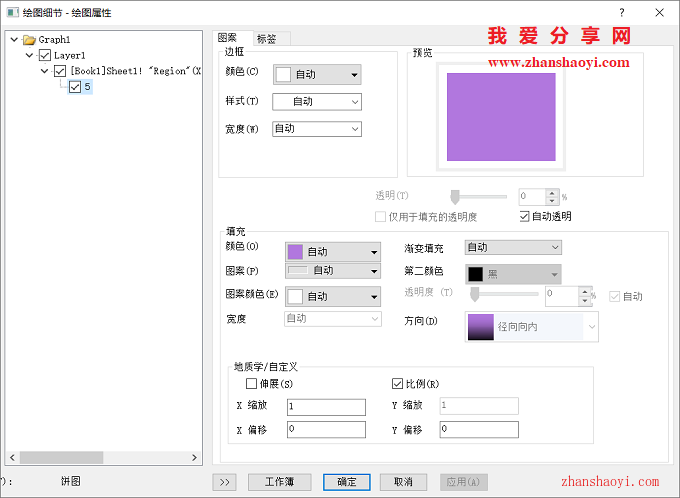Click the Y 偏移 input field
This screenshot has width=680, height=498.
pos(479,429)
